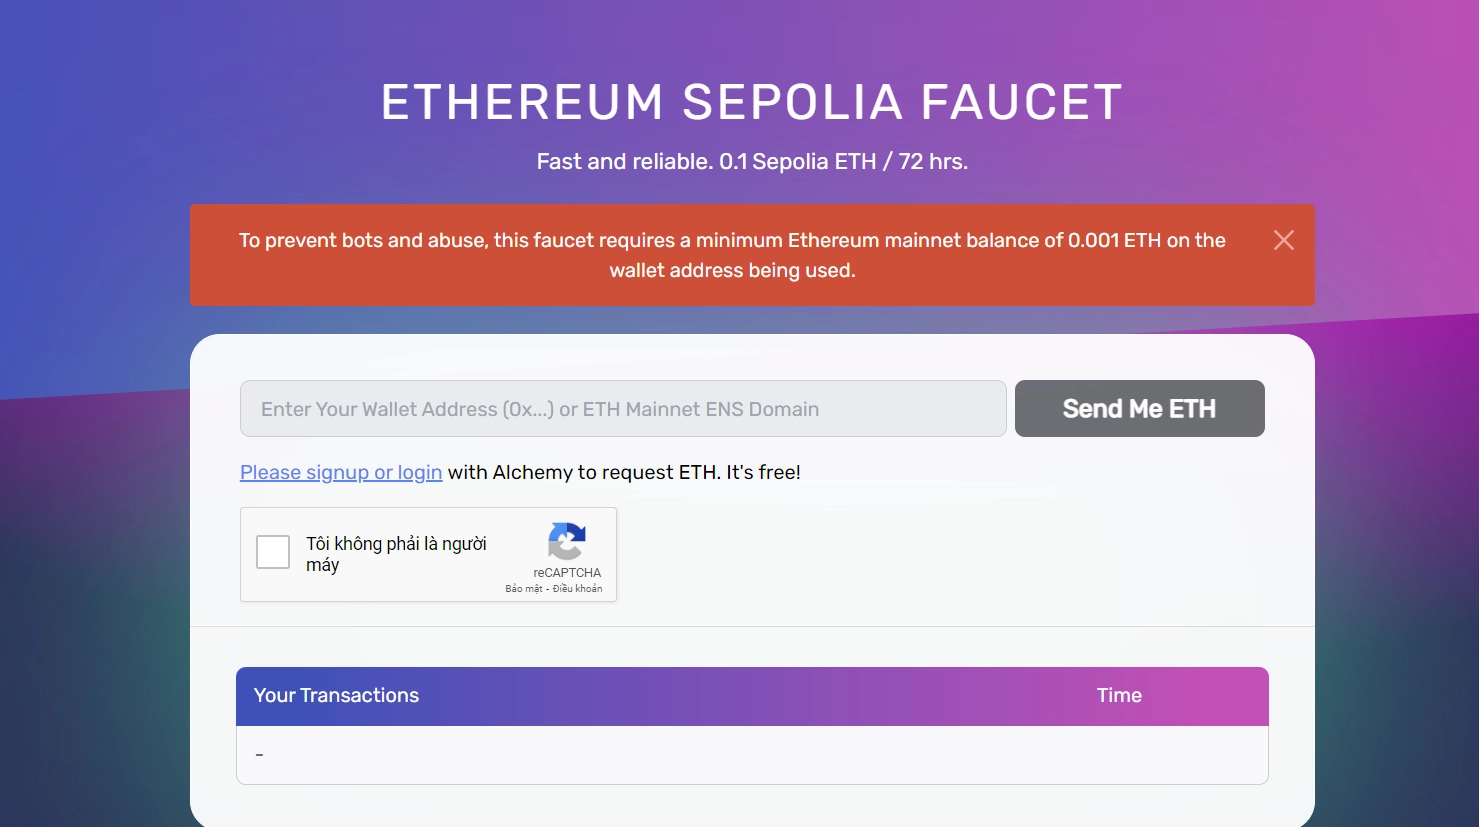Click the reCAPTCHA label under the logo
Viewport: 1479px width, 827px height.
point(567,572)
